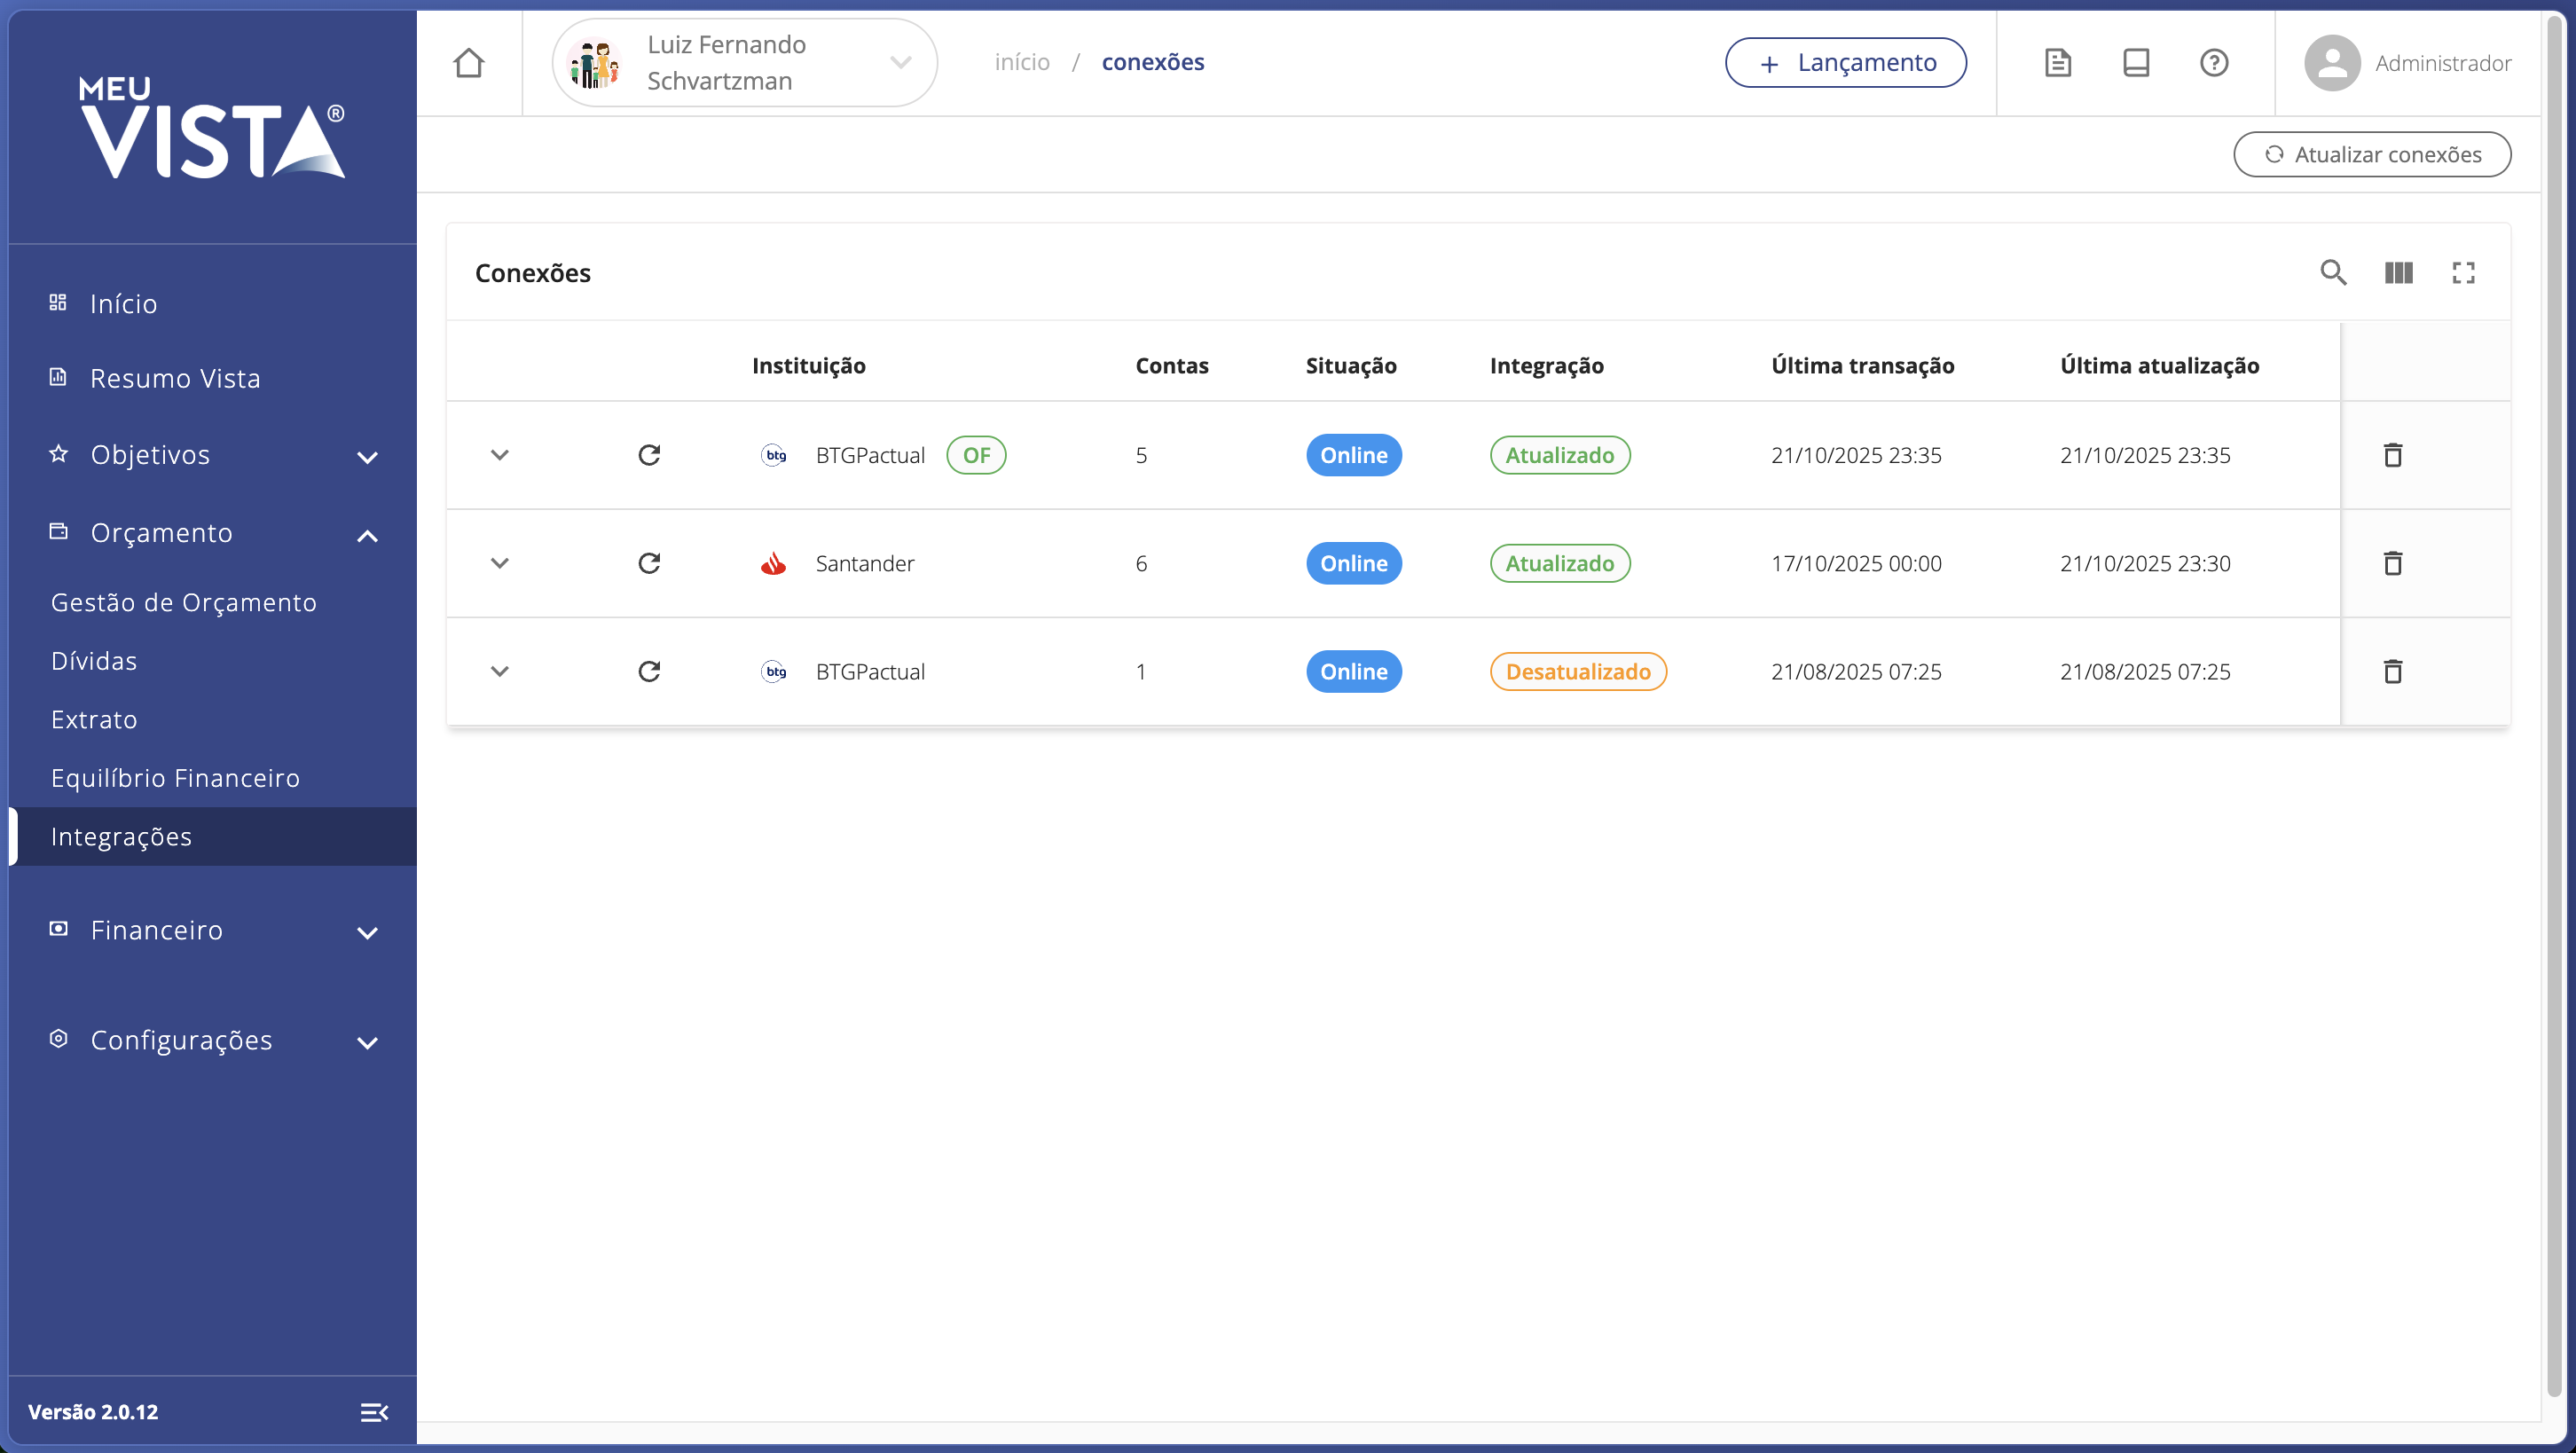Collapse sidebar using bottom menu icon
This screenshot has width=2576, height=1453.
[x=374, y=1411]
